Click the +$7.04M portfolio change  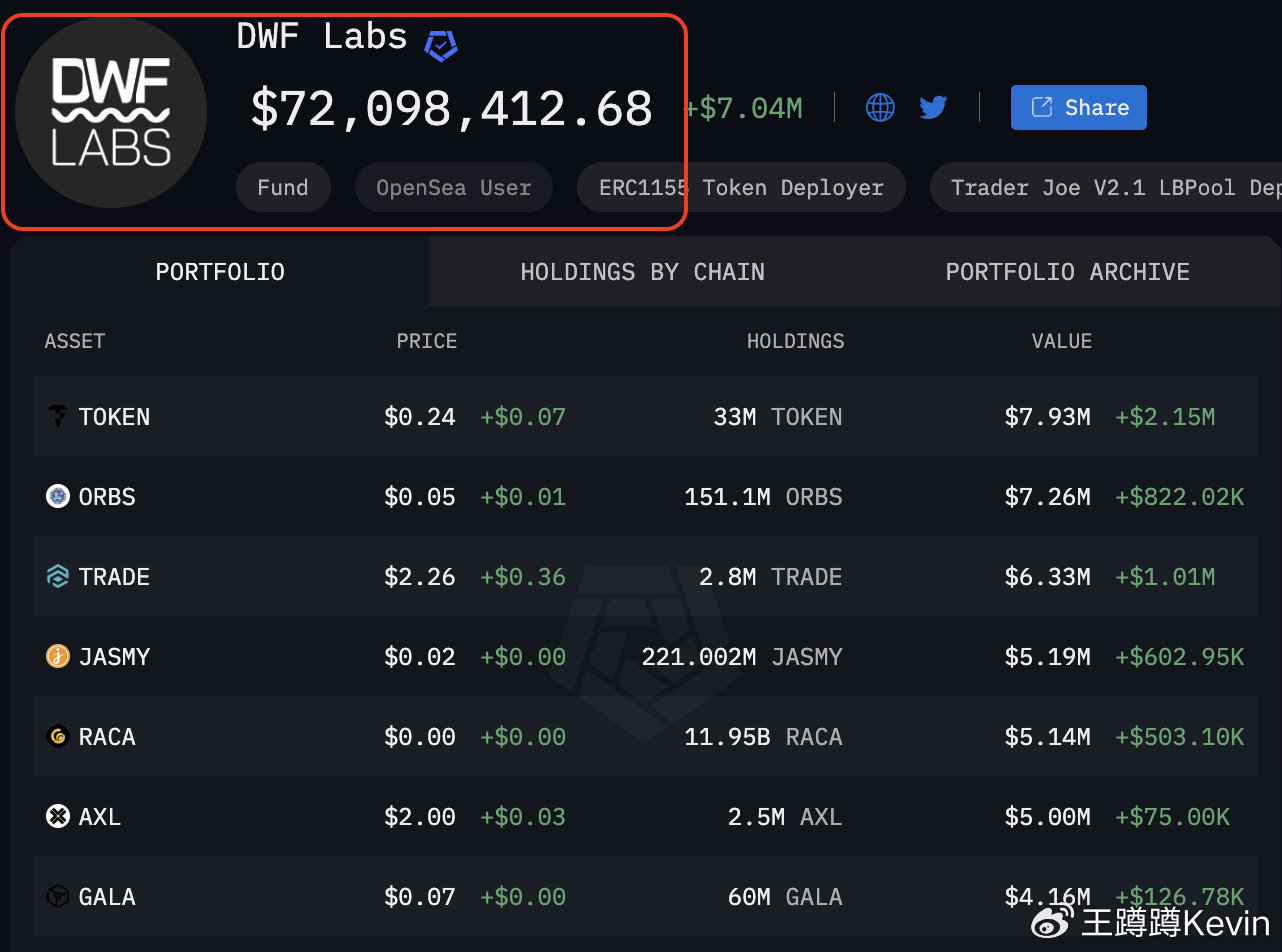(743, 108)
